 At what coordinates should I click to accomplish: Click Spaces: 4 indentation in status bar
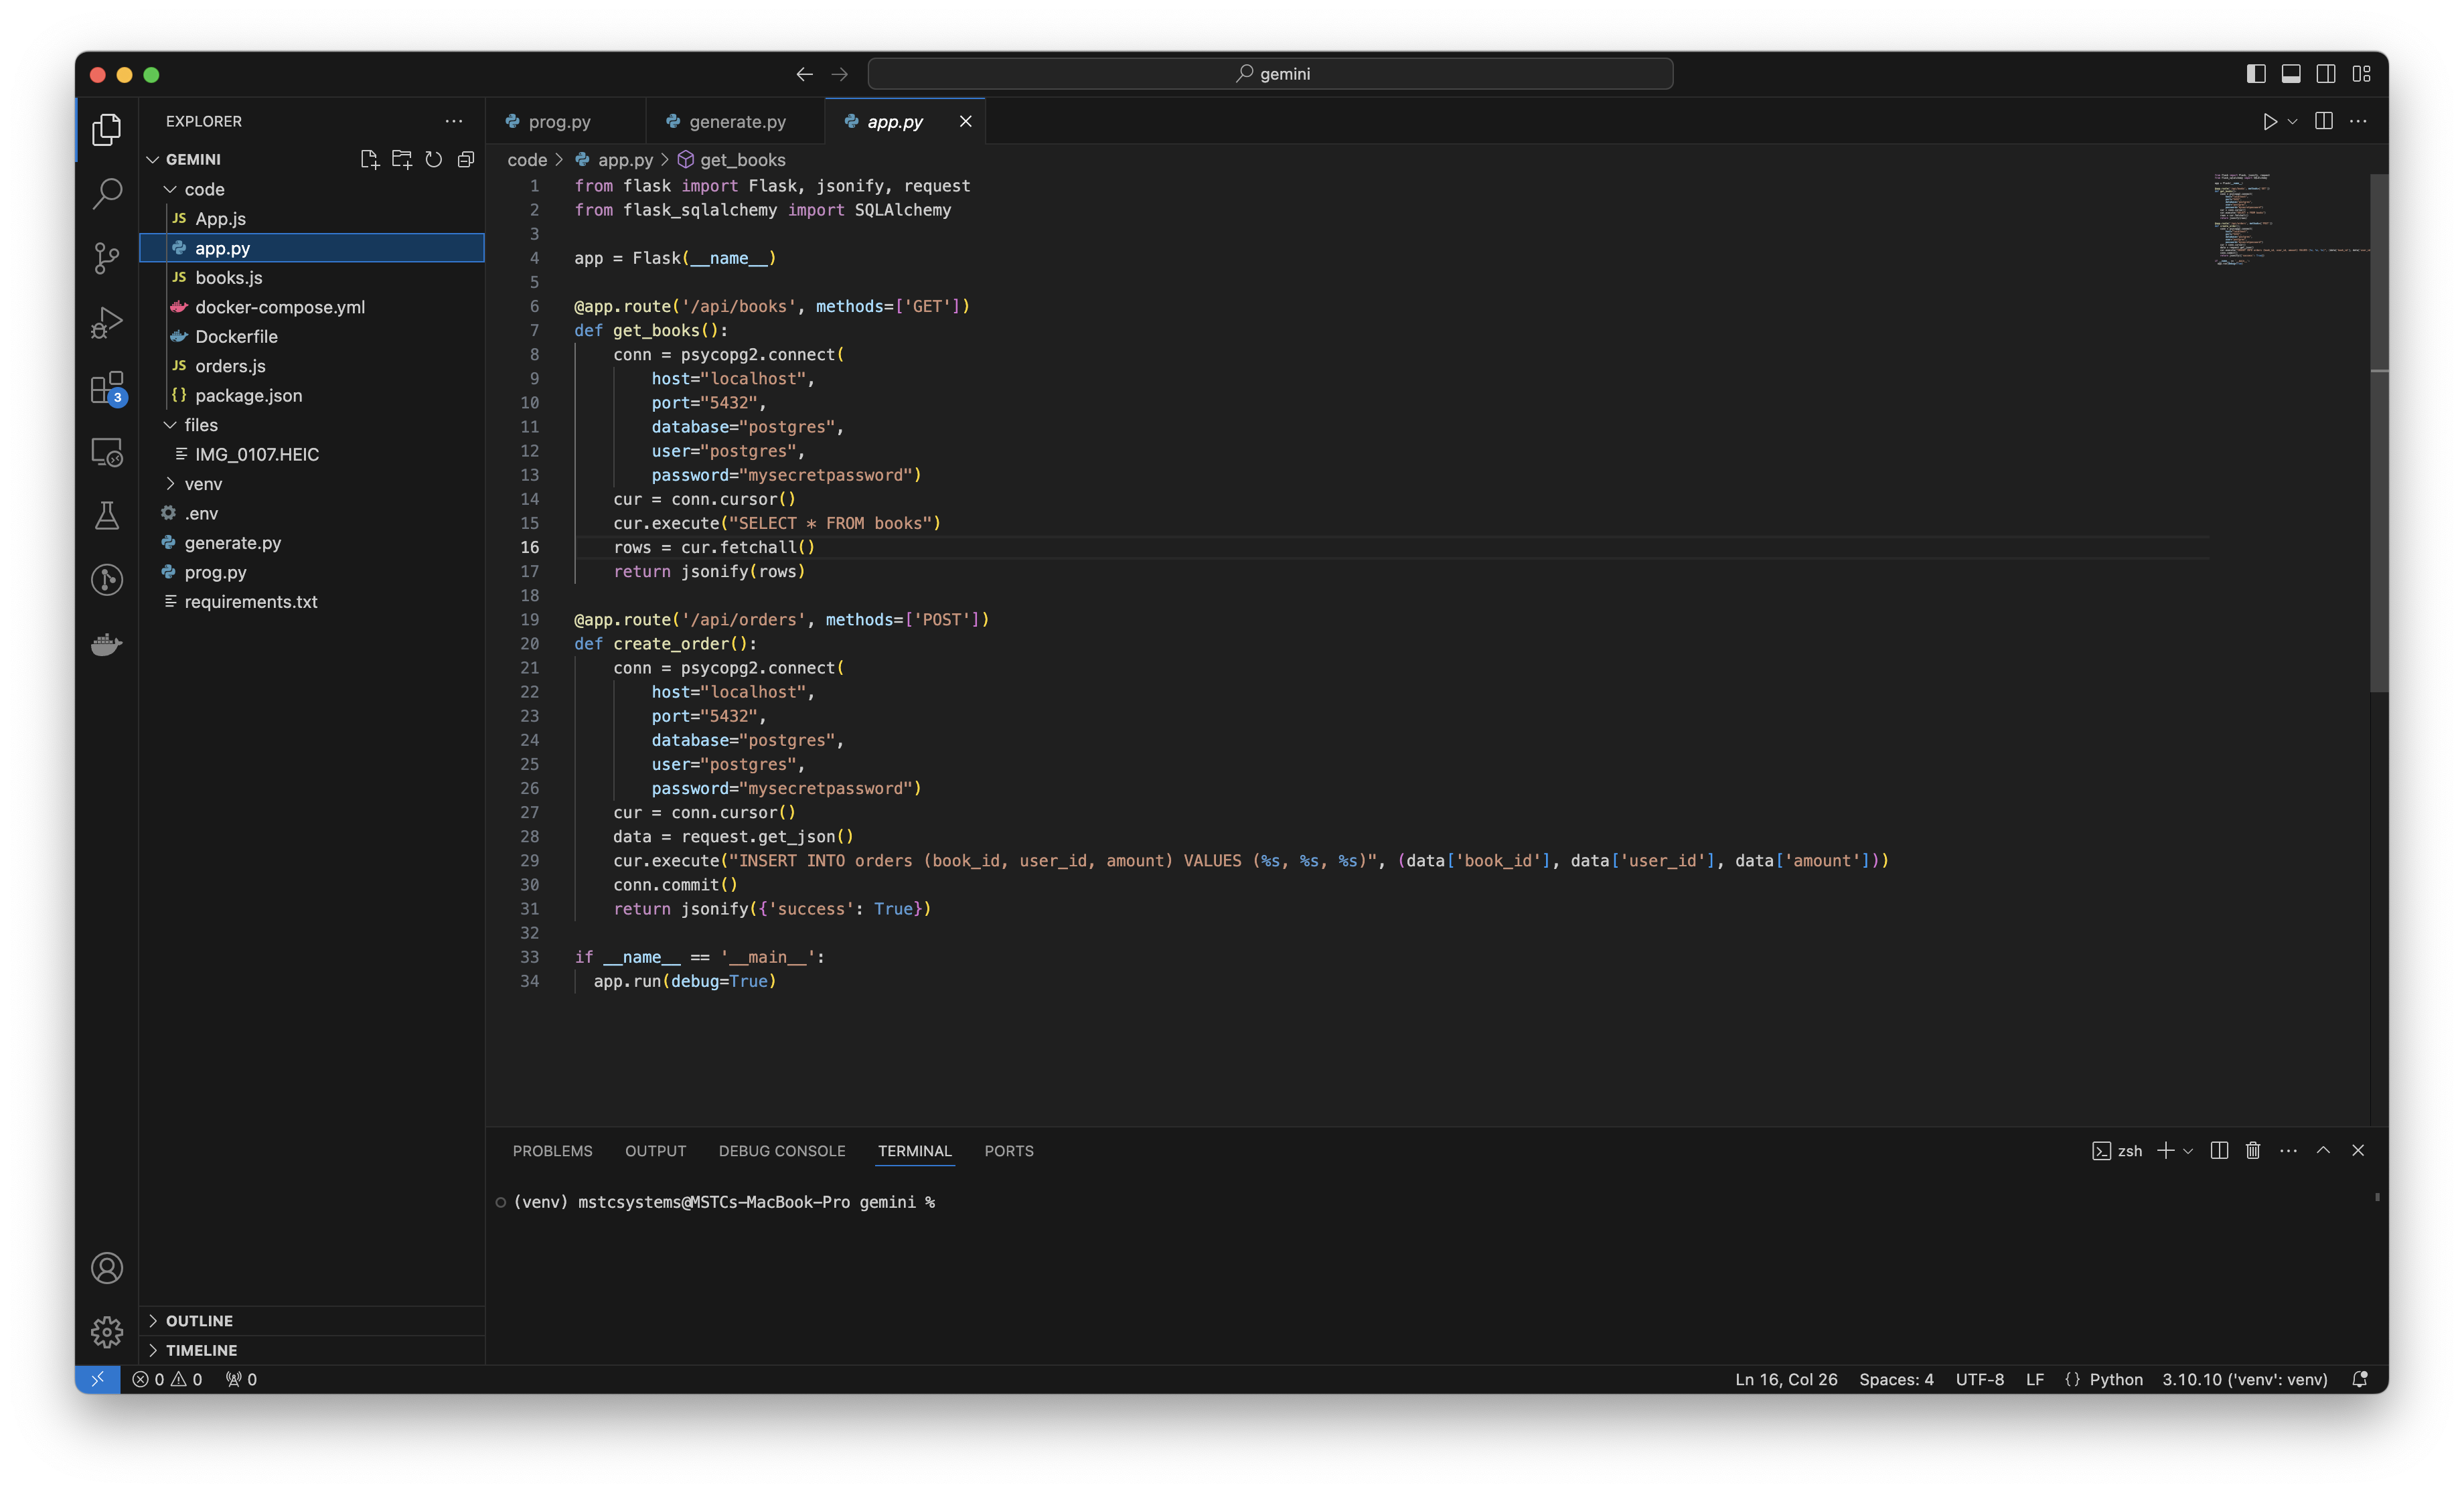[1896, 1380]
